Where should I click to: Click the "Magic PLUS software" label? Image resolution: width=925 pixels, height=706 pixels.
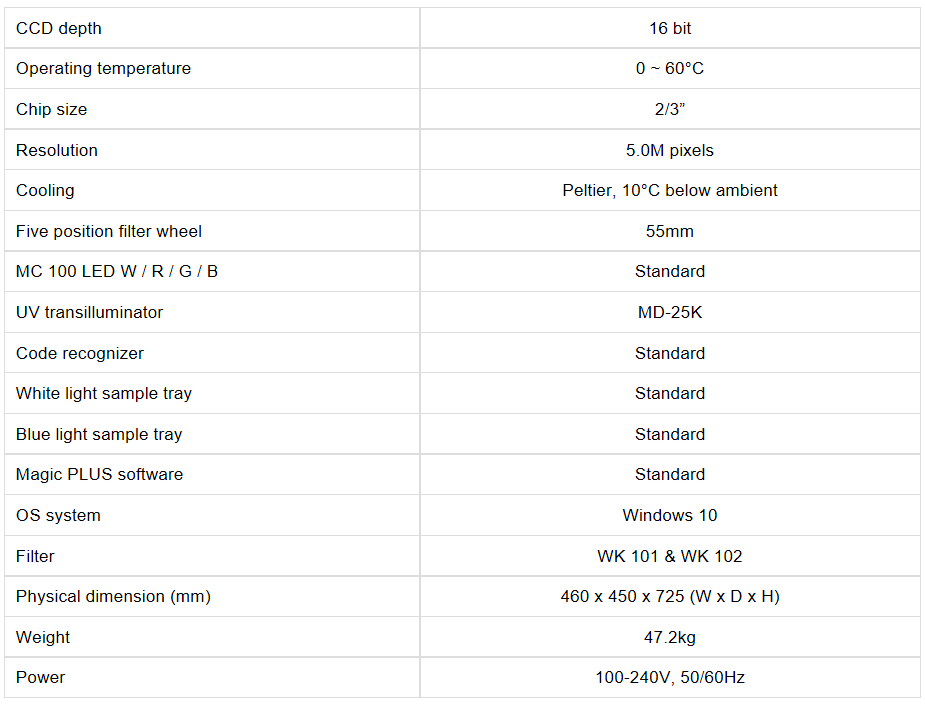(99, 474)
